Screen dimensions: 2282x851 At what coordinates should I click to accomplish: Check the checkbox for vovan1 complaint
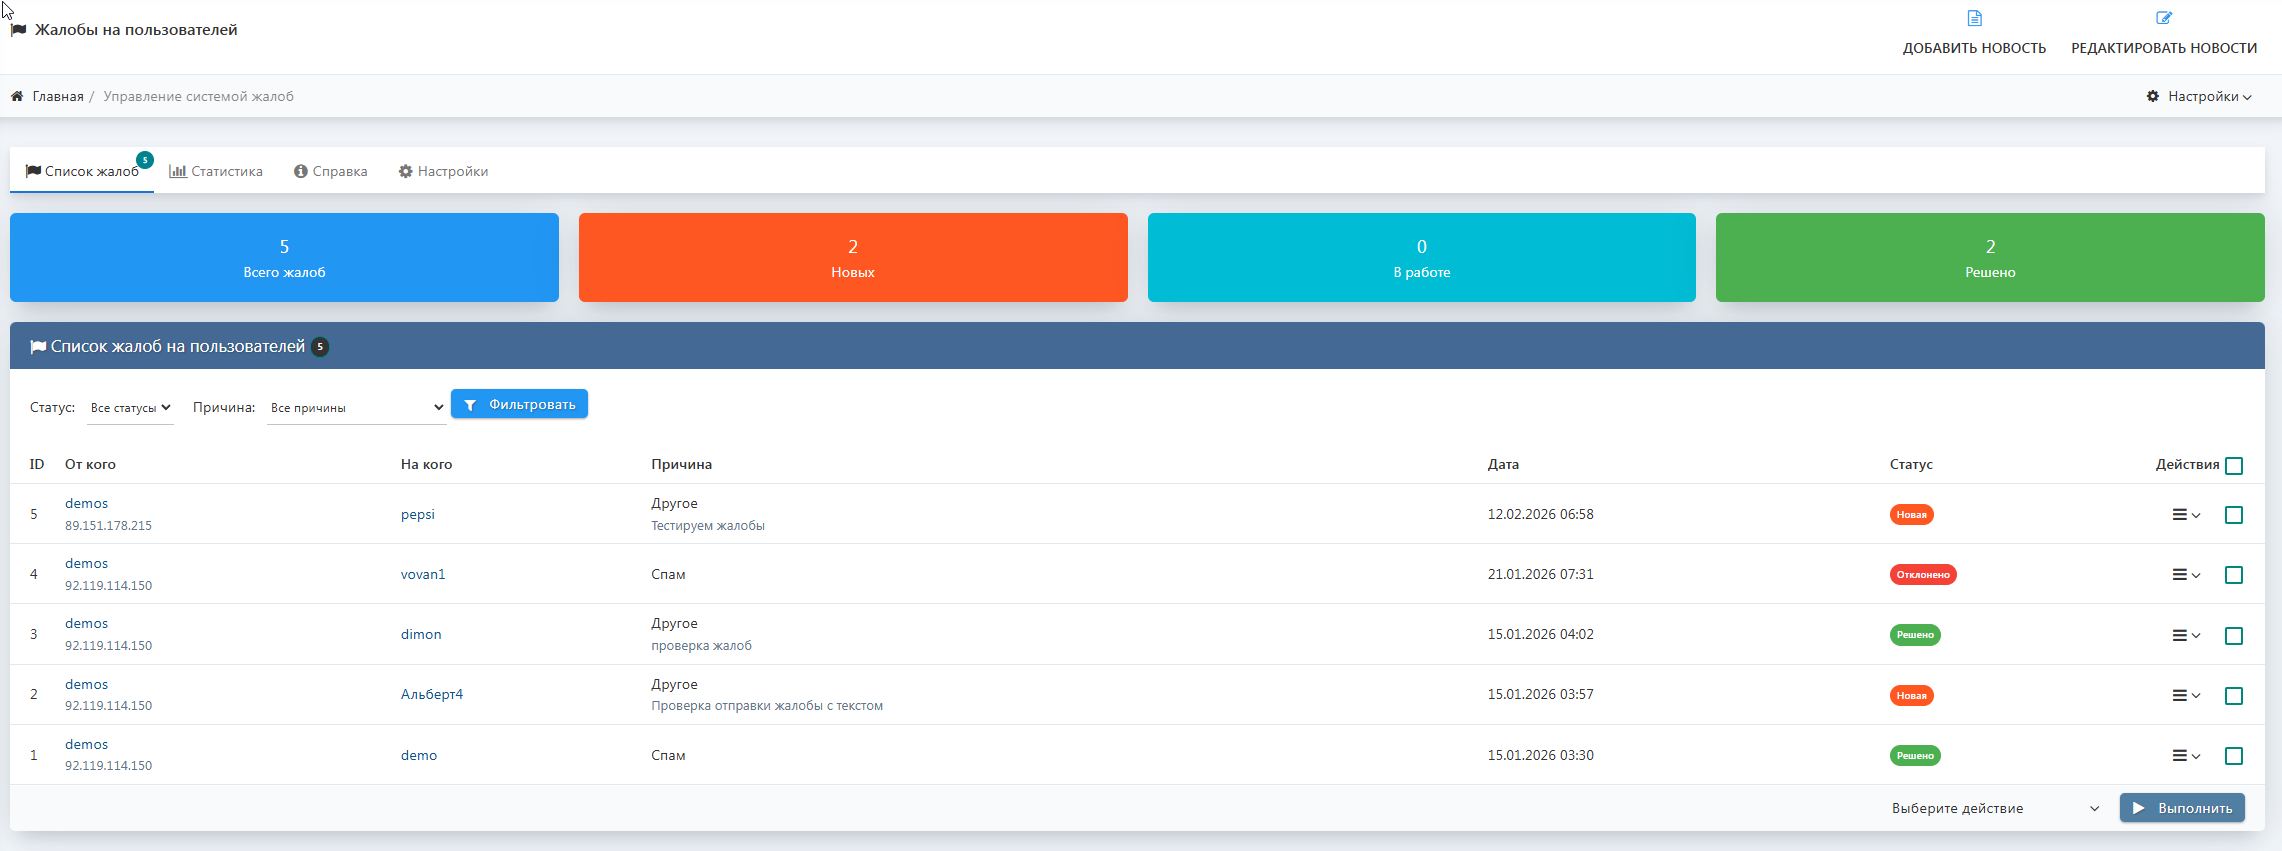pyautogui.click(x=2234, y=575)
